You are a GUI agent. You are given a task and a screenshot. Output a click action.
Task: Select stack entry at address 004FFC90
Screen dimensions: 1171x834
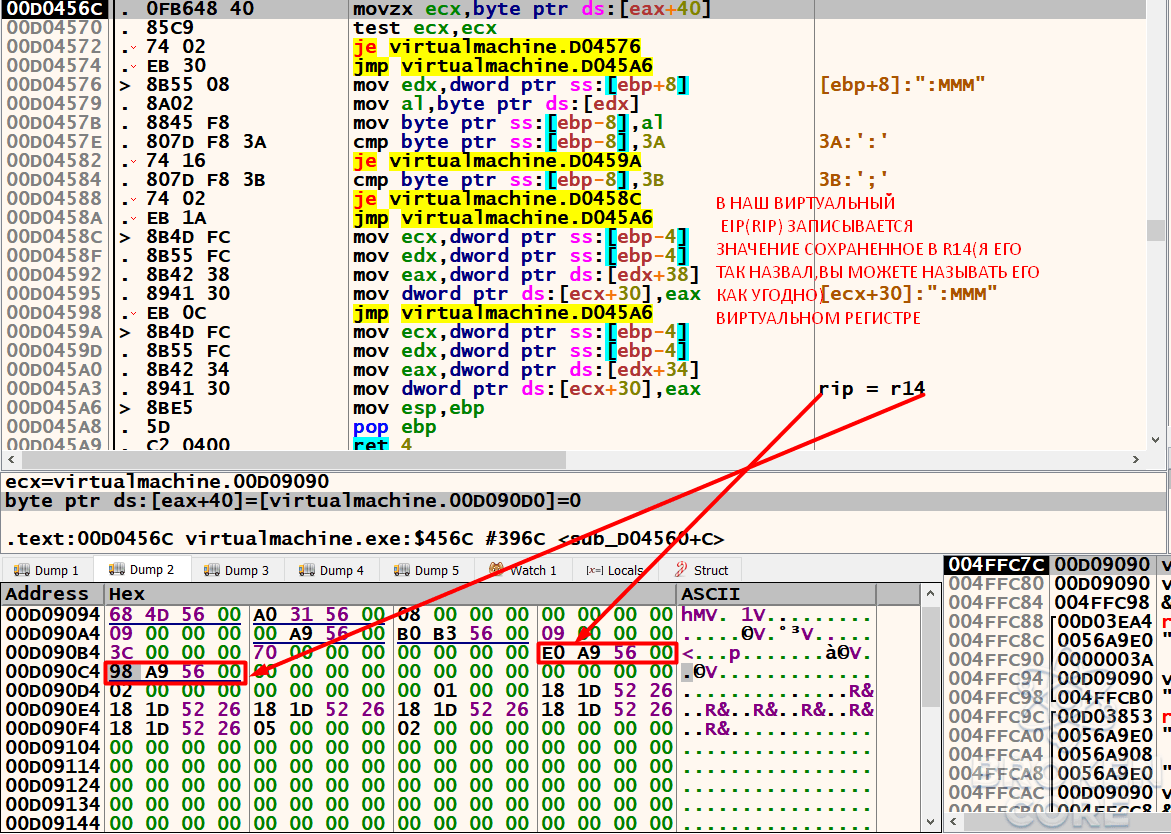(996, 659)
